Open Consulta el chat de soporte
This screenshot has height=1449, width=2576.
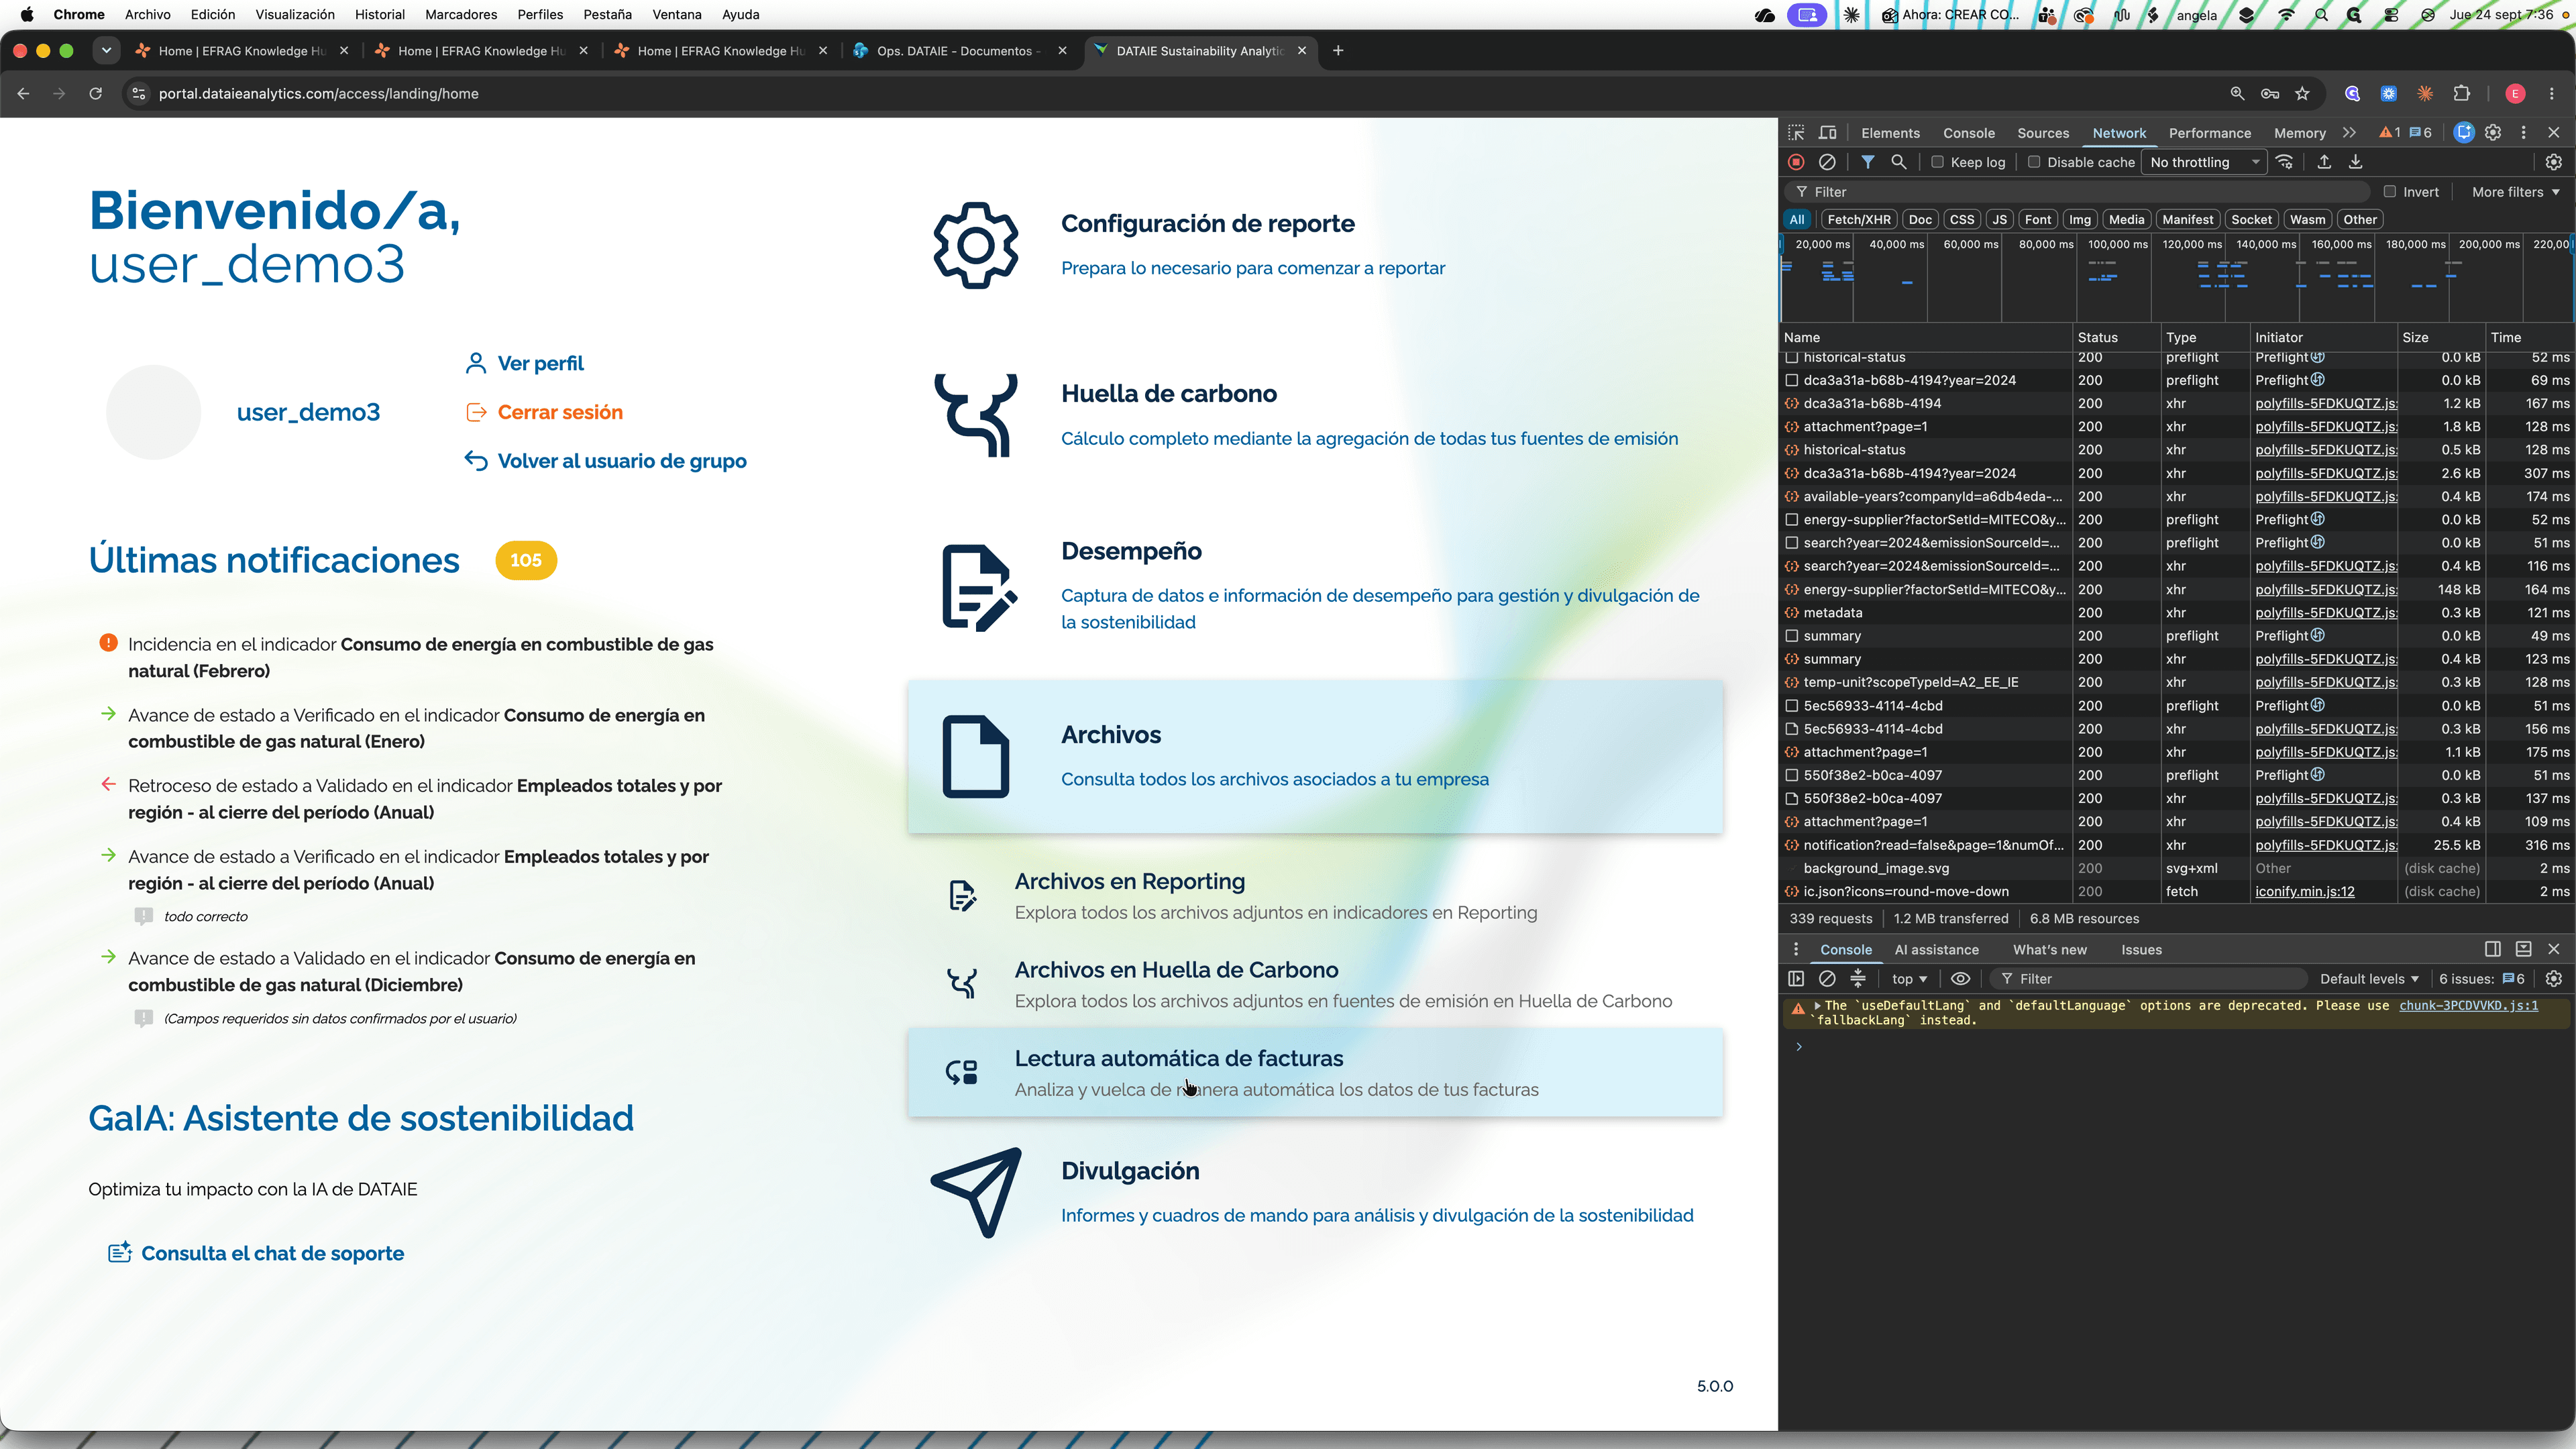coord(256,1253)
